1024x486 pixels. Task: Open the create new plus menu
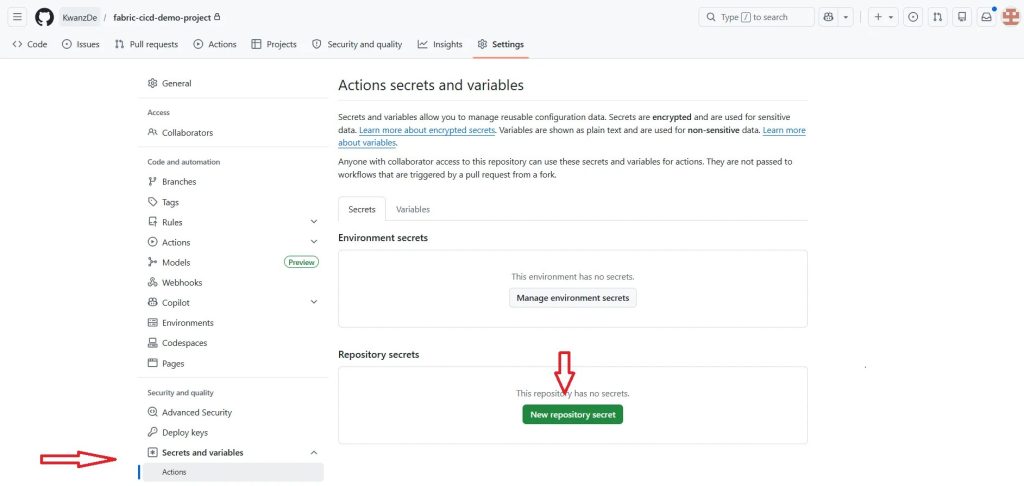pos(883,17)
